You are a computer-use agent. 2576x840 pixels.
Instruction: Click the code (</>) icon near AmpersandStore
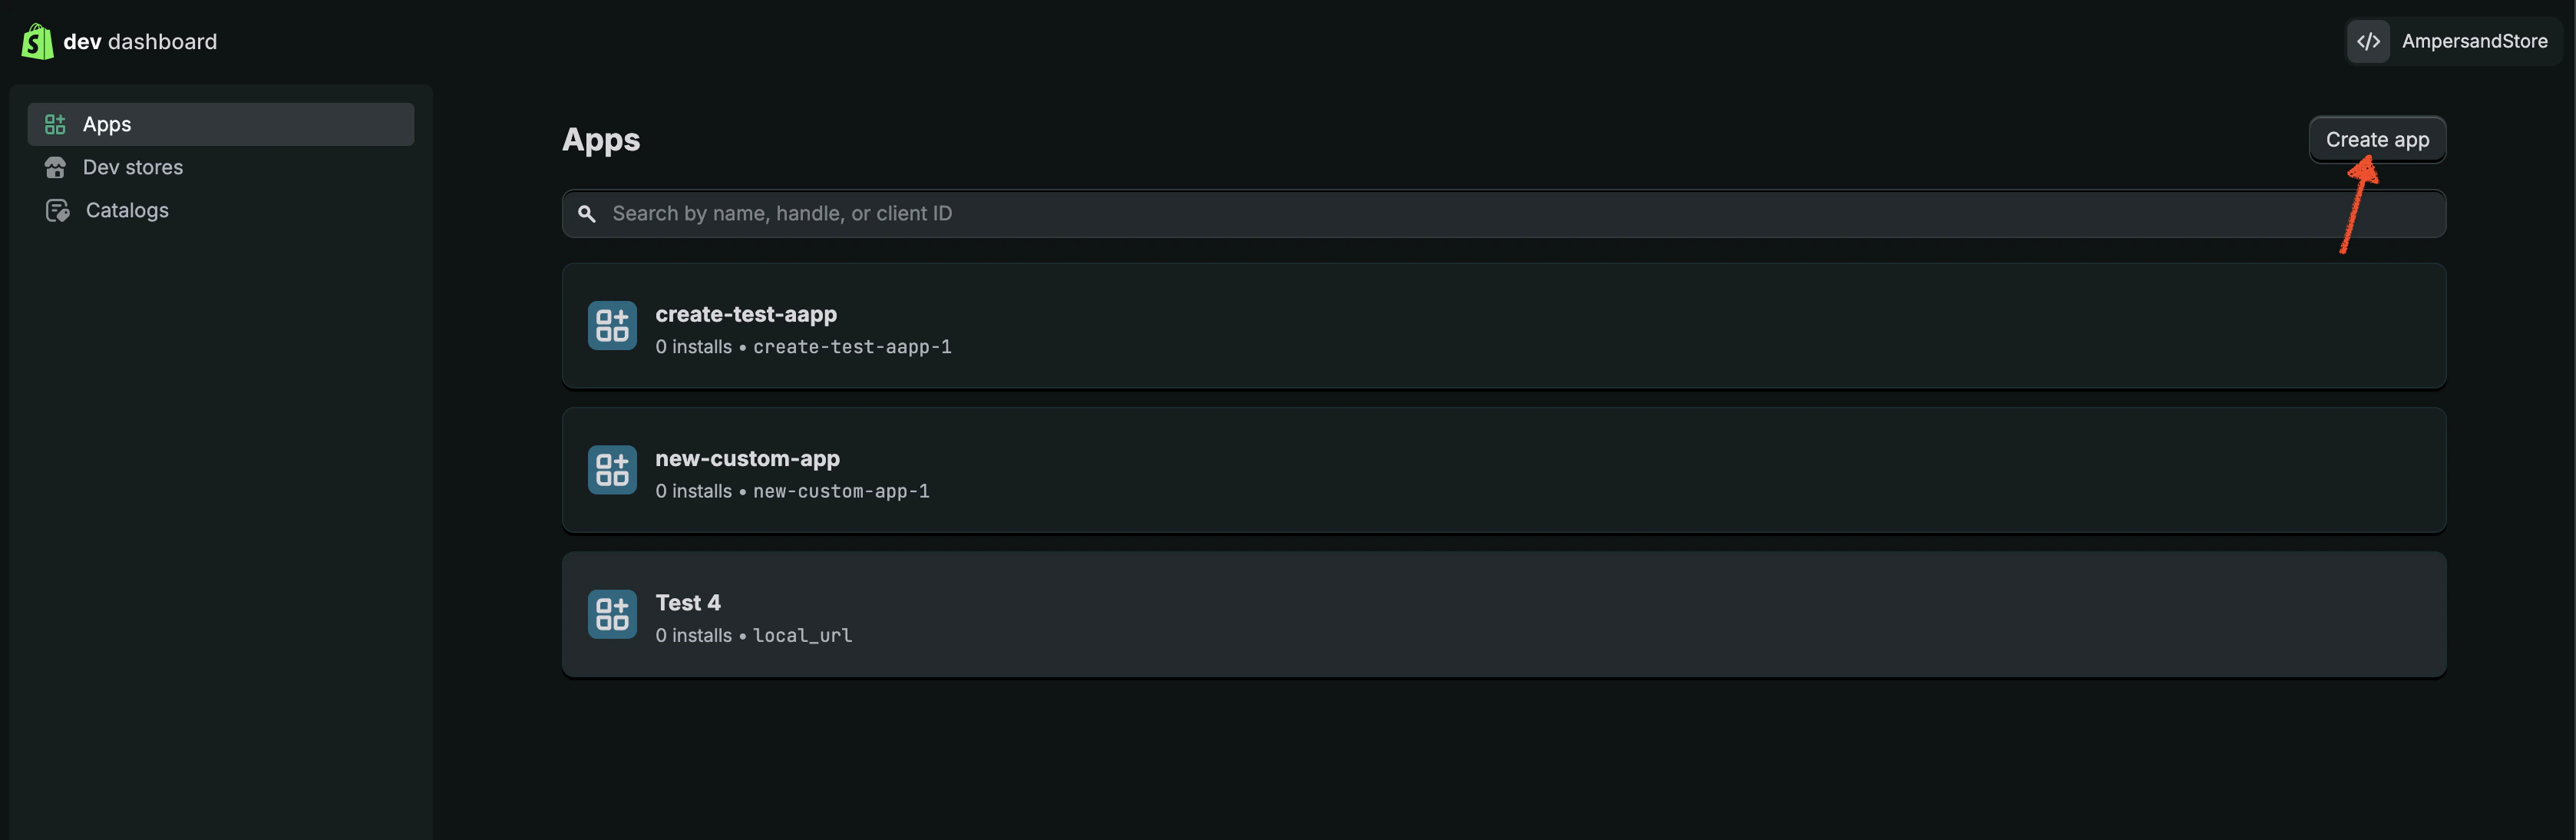tap(2368, 41)
